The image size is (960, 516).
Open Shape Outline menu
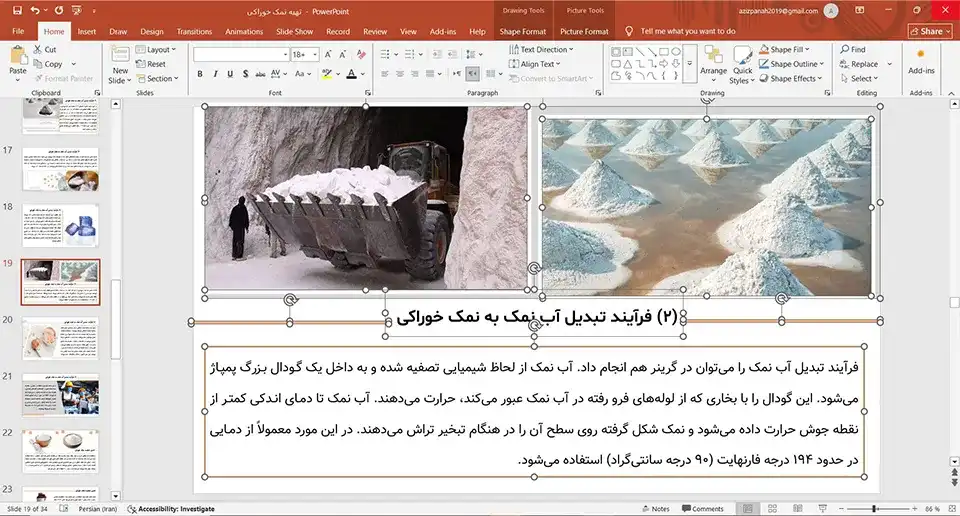click(x=792, y=64)
